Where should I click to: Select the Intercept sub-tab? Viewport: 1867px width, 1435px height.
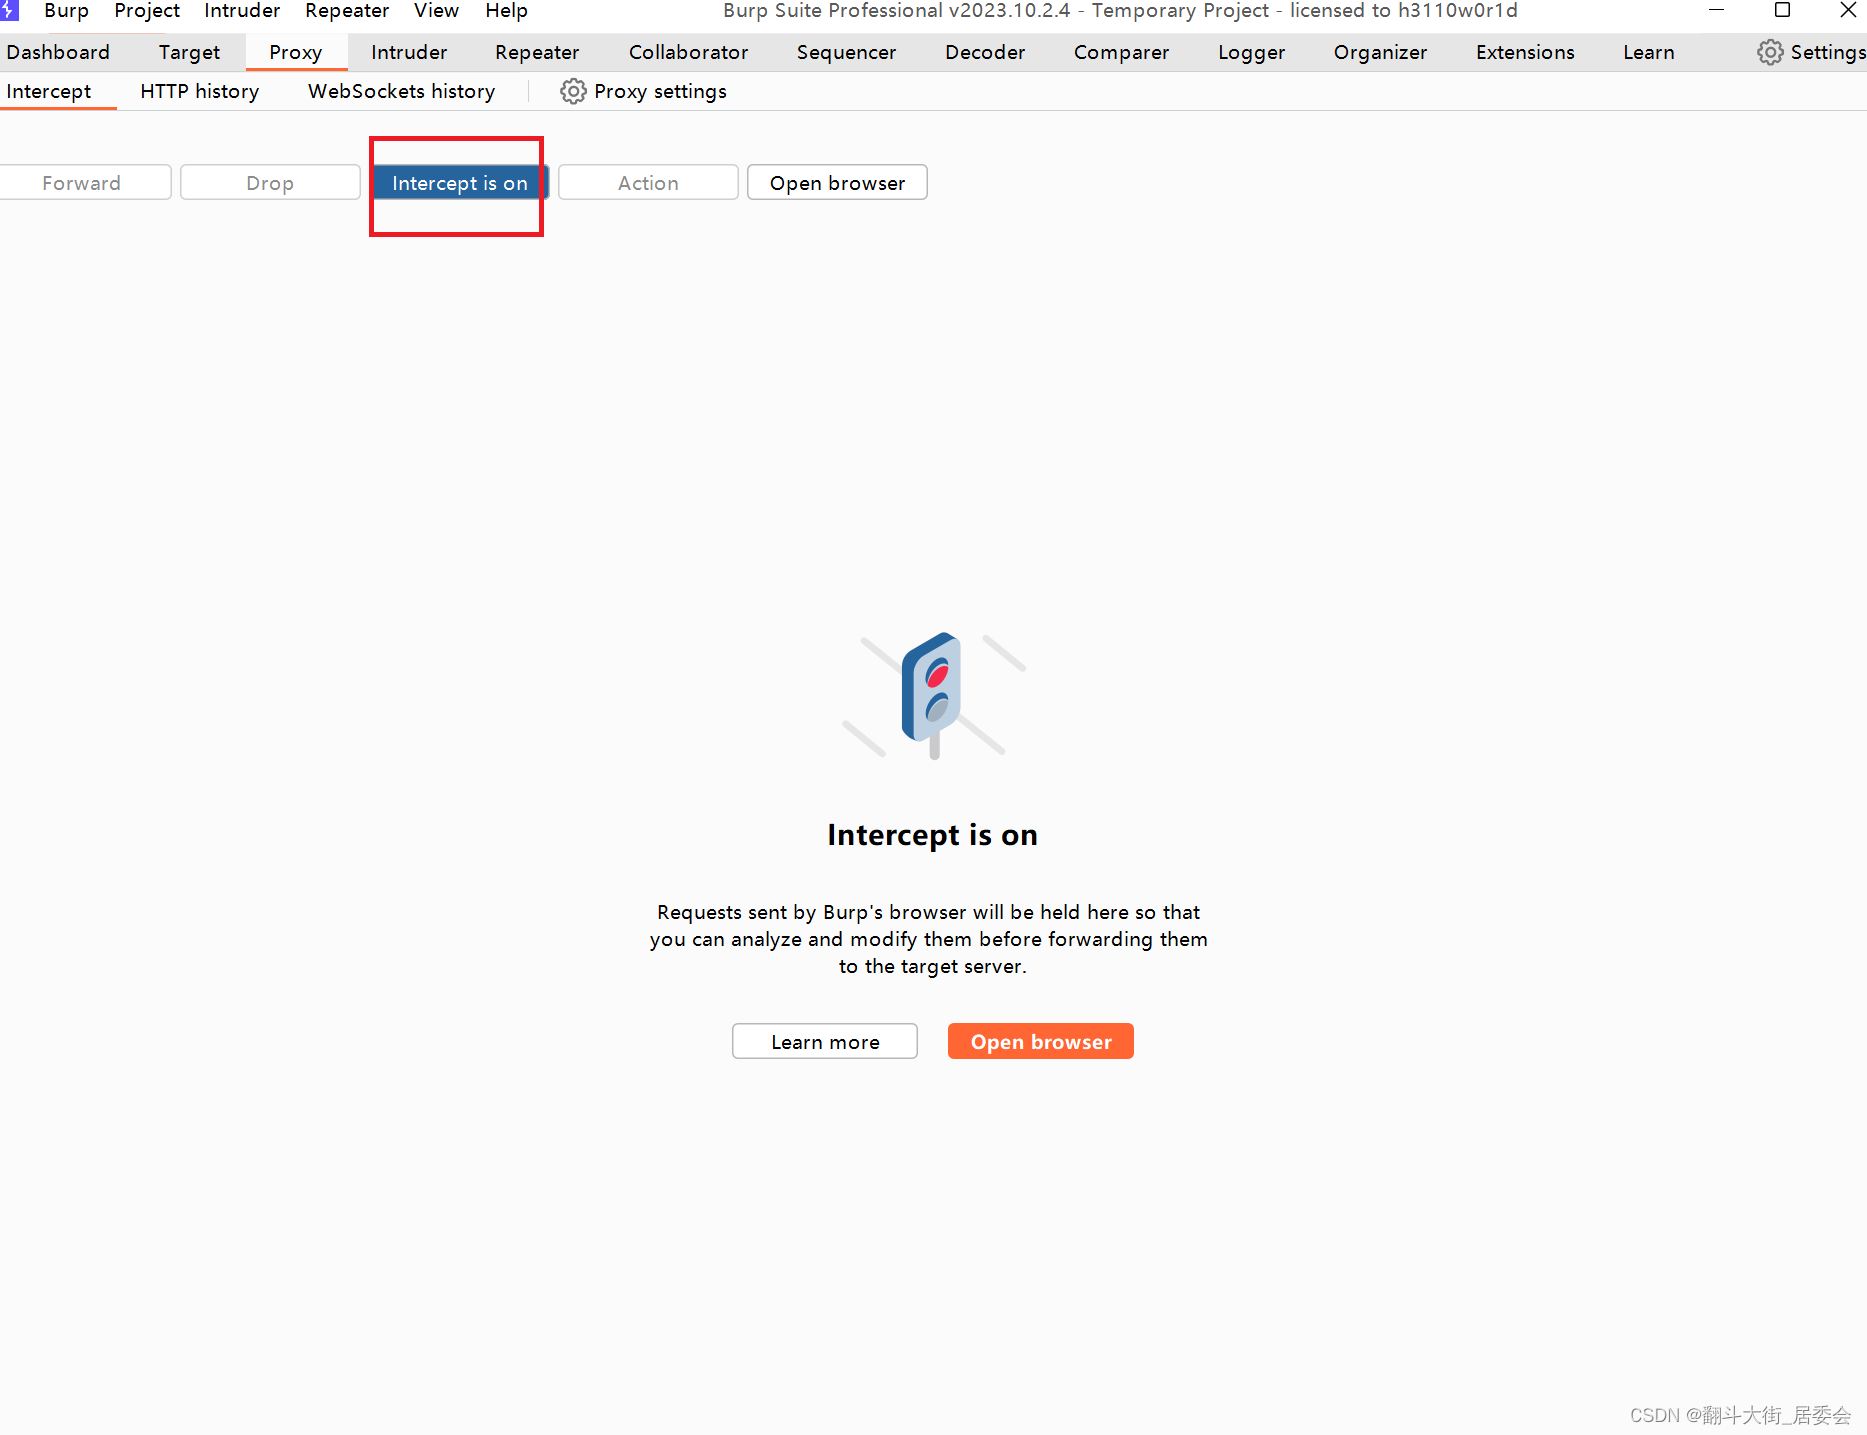click(x=48, y=91)
